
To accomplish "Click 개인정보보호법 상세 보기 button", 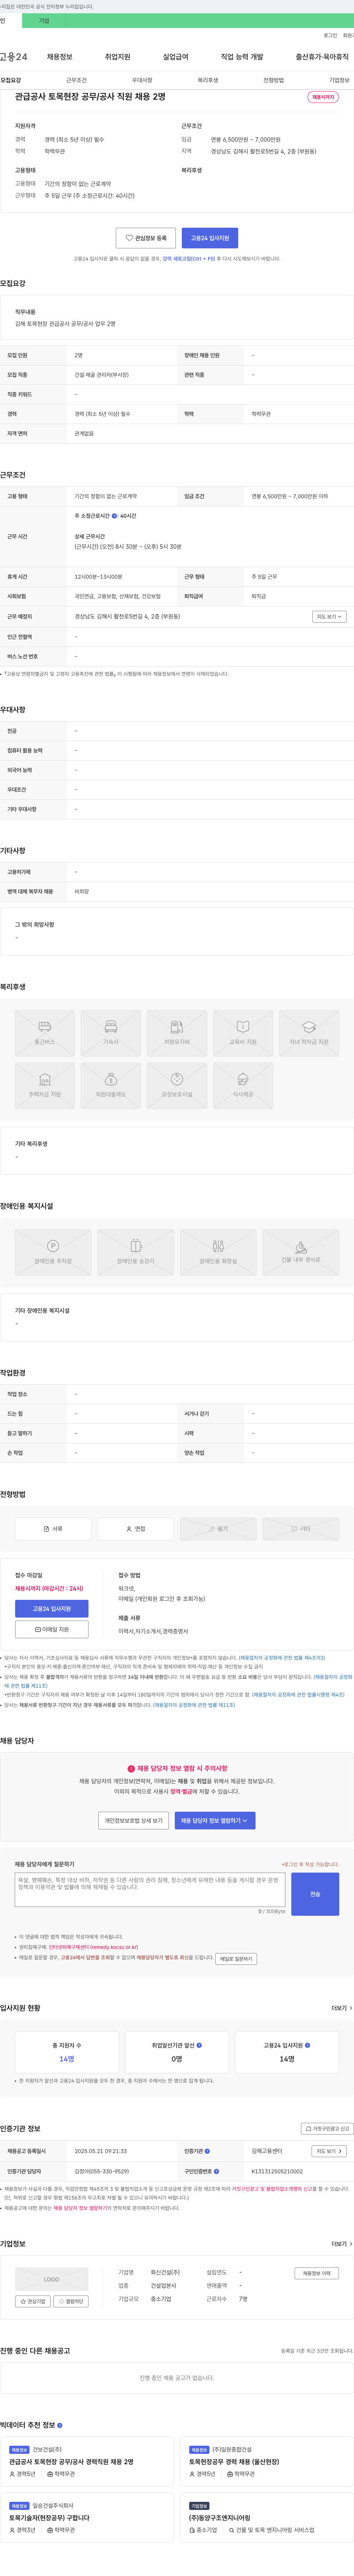I will pyautogui.click(x=133, y=1821).
